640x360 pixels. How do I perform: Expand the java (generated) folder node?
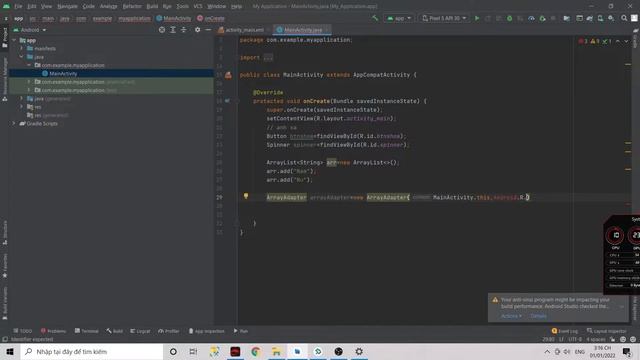[x=22, y=98]
